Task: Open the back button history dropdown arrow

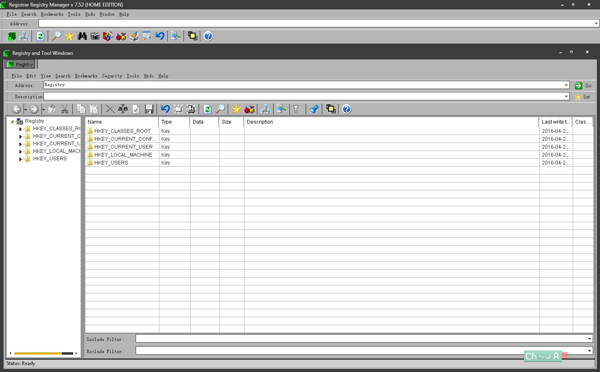Action: click(x=25, y=110)
